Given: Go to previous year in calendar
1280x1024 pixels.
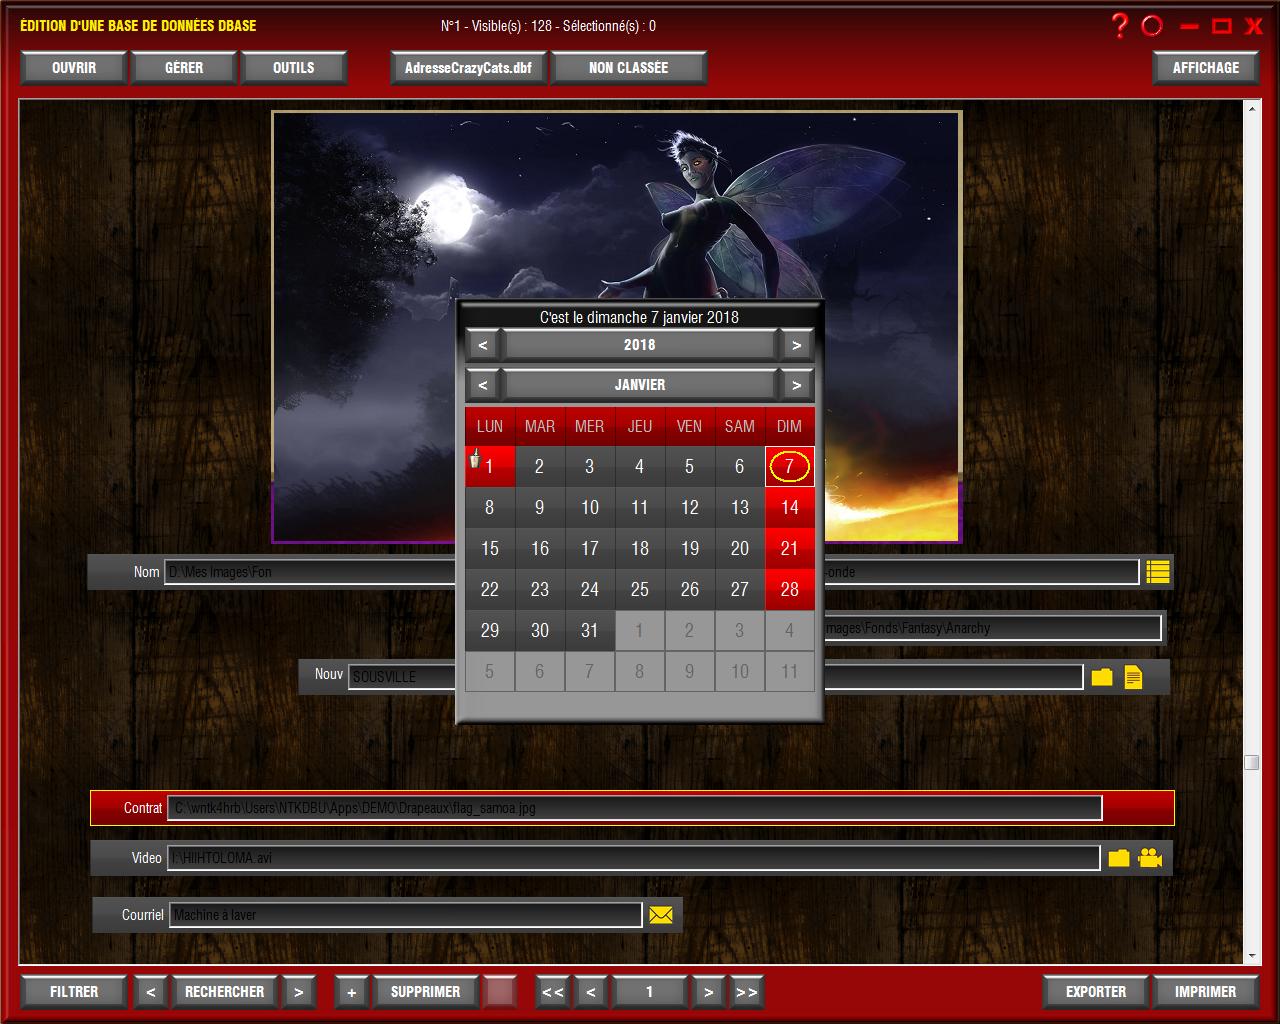Looking at the screenshot, I should click(483, 345).
